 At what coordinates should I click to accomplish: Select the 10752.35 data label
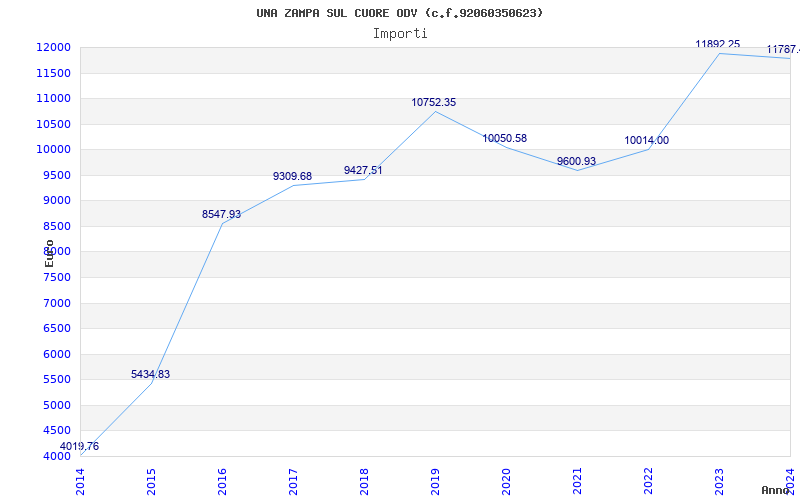click(x=434, y=102)
